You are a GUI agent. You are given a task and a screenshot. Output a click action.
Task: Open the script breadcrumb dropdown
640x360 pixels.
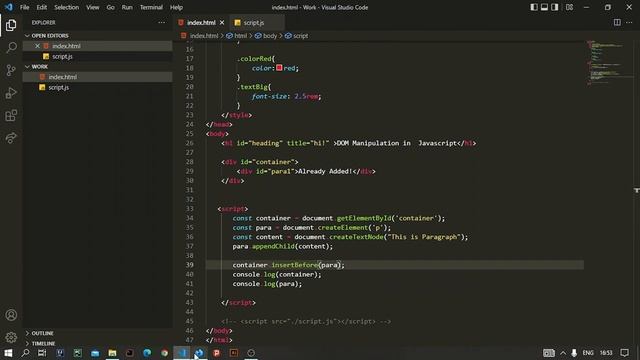tap(296, 36)
